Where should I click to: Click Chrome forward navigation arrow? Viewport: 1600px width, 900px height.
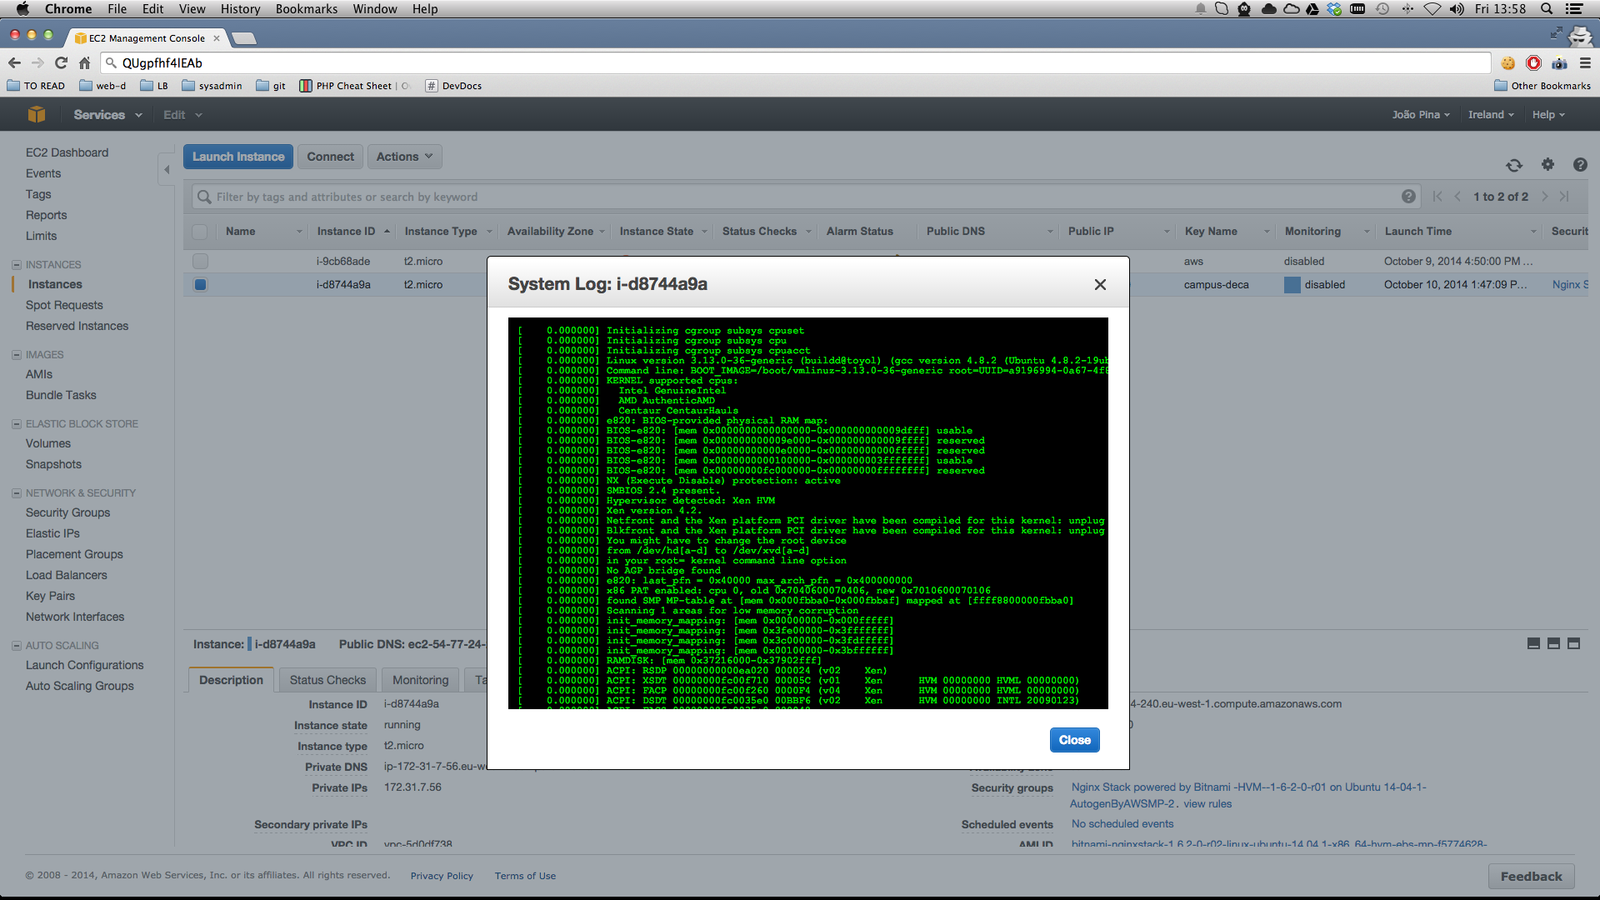click(37, 62)
